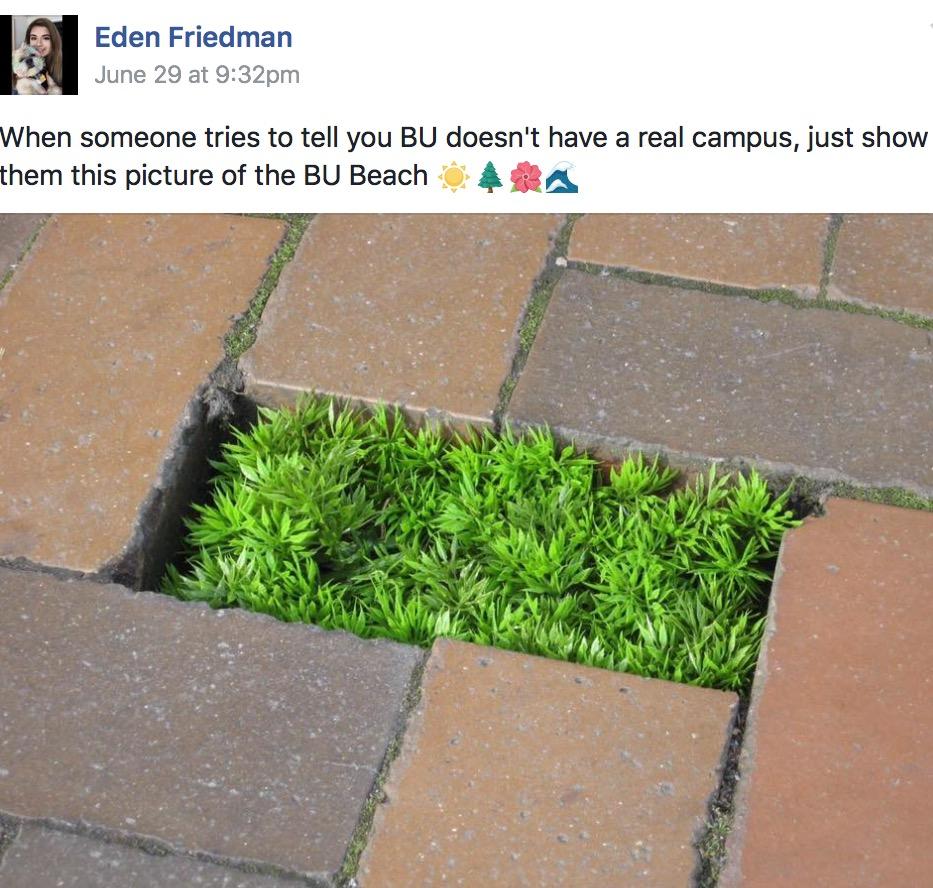
Task: Click the first name "Eden" in the header
Action: (128, 38)
